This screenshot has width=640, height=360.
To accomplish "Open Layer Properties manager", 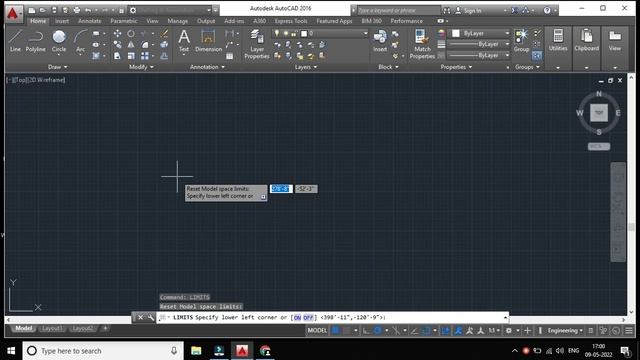I will [257, 44].
